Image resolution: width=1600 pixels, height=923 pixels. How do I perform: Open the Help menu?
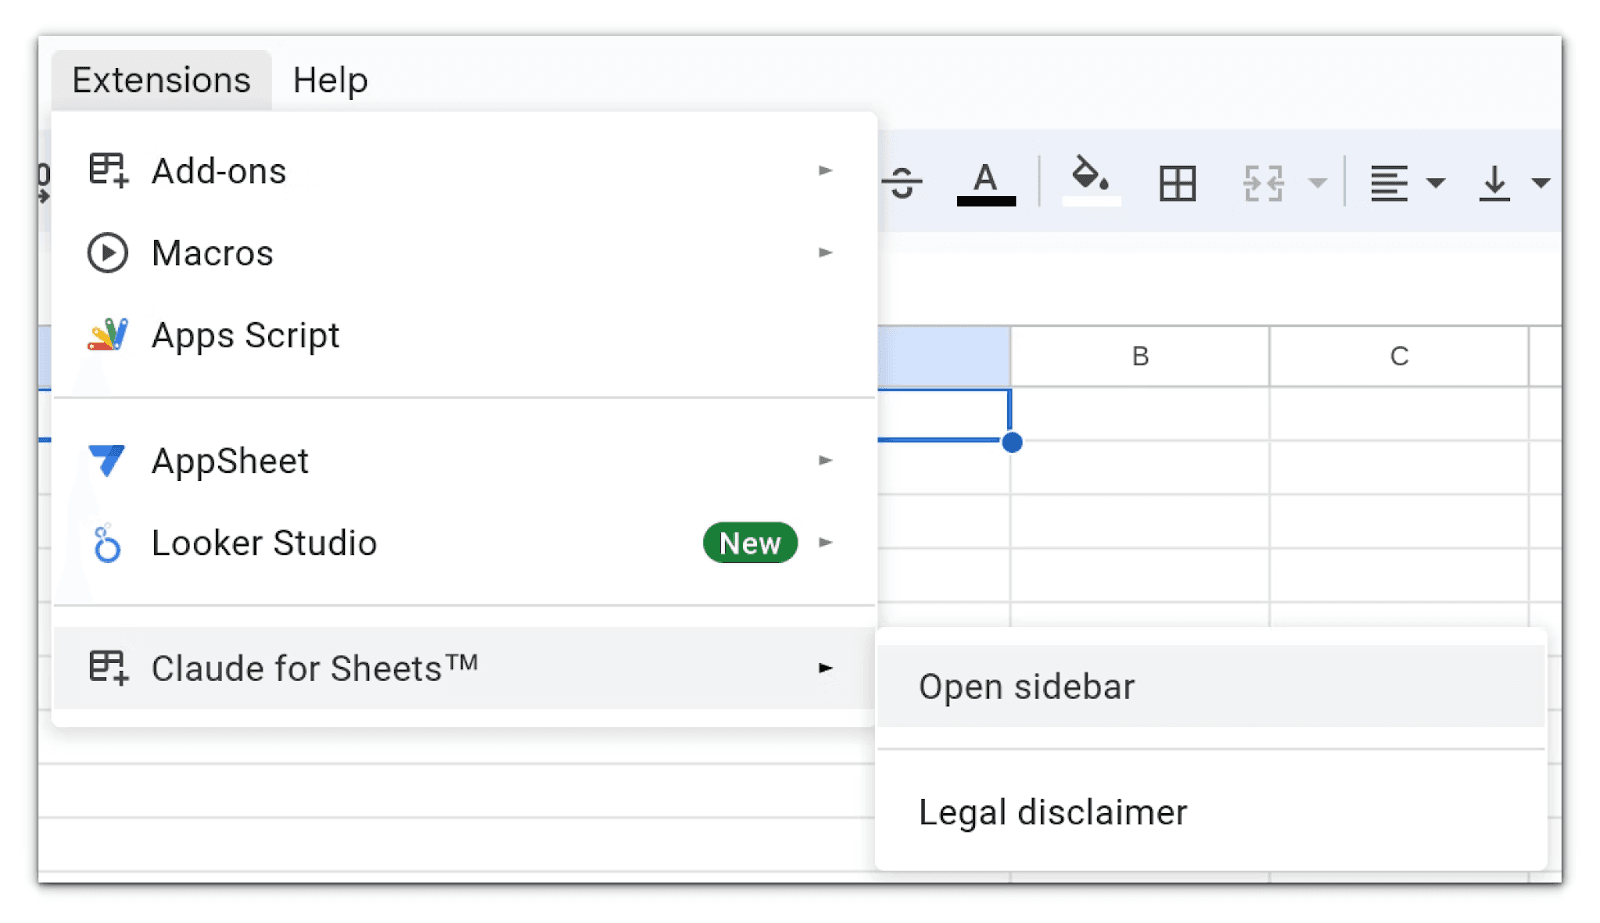pyautogui.click(x=330, y=80)
